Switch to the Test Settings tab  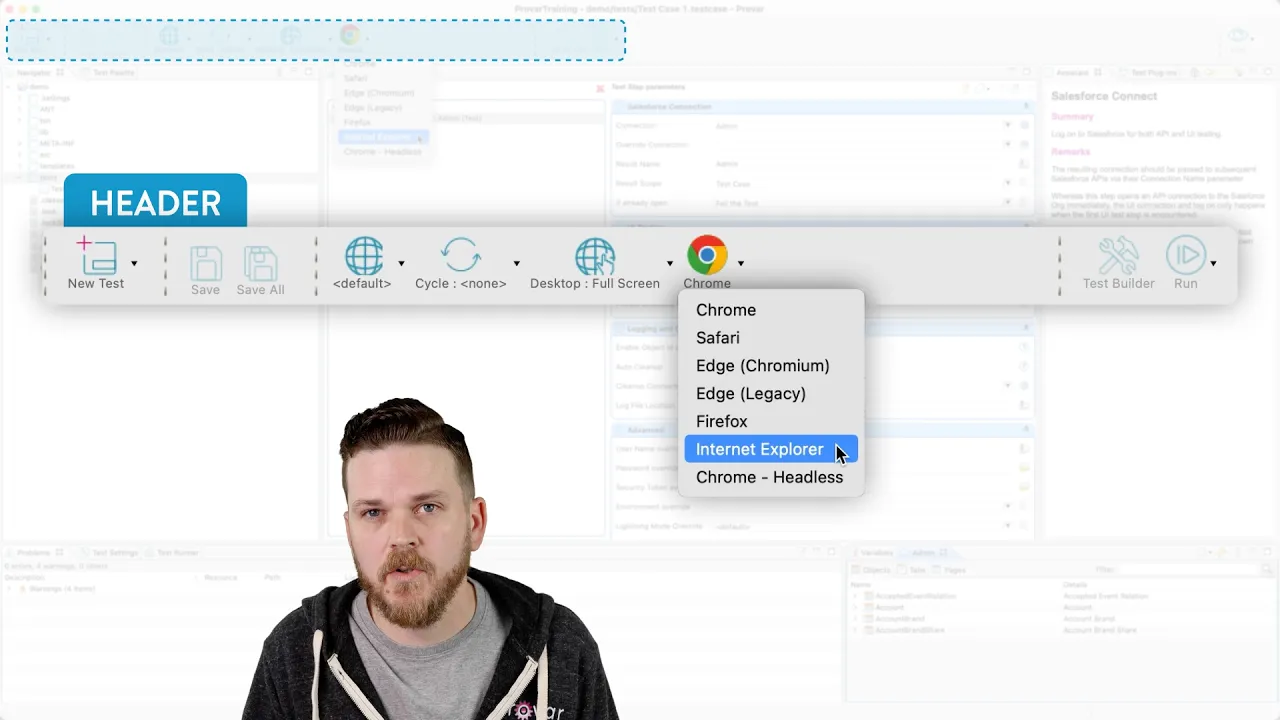(x=109, y=553)
